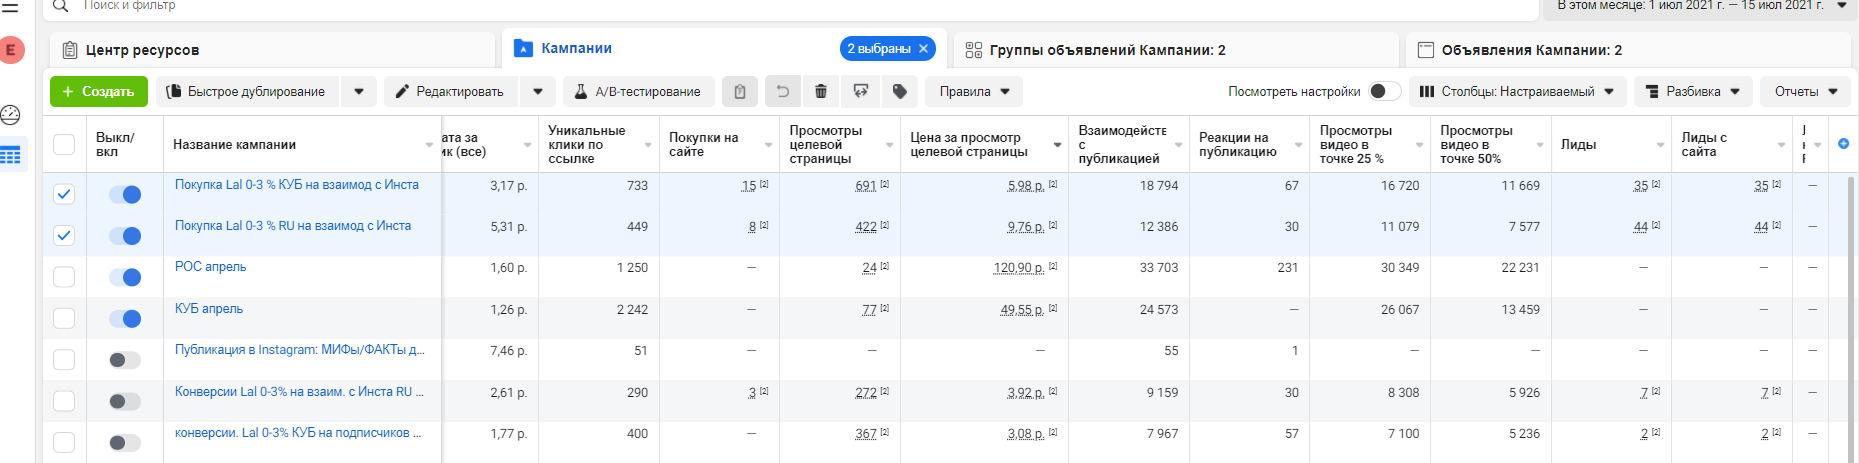Open the 'Столбцы: Настраиваемый' dropdown
1859x463 pixels.
[1517, 92]
